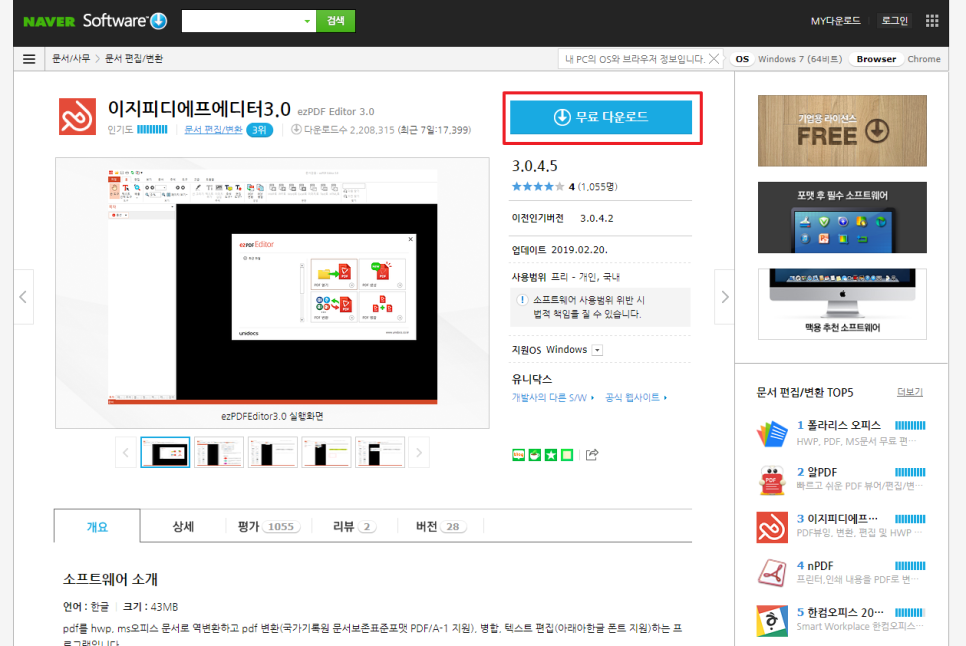Screen dimensions: 966x646
Task: Share to Naver Cafe cup icon
Action: pyautogui.click(x=535, y=455)
